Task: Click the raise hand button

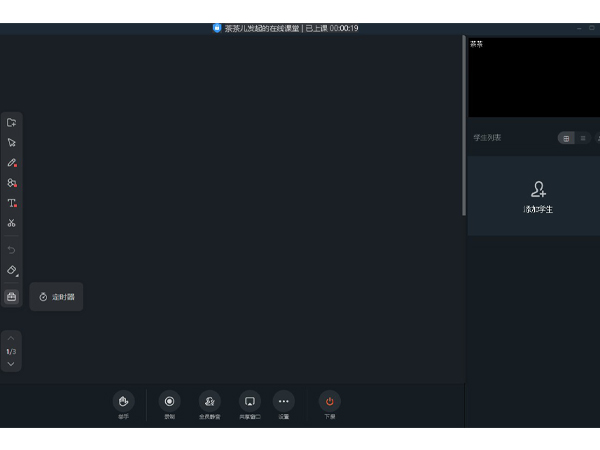Action: [x=123, y=401]
